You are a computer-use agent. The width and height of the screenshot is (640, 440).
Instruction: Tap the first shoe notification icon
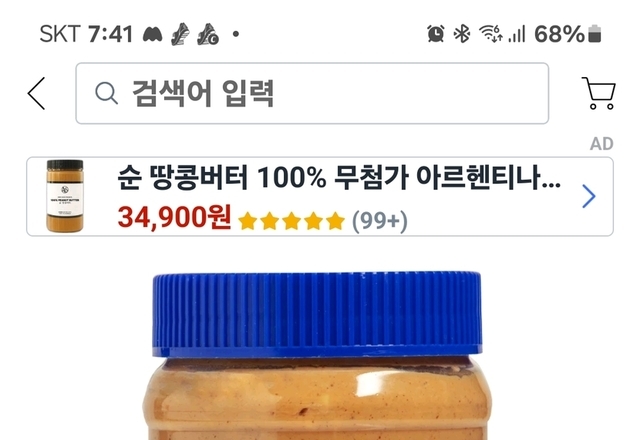coord(180,34)
